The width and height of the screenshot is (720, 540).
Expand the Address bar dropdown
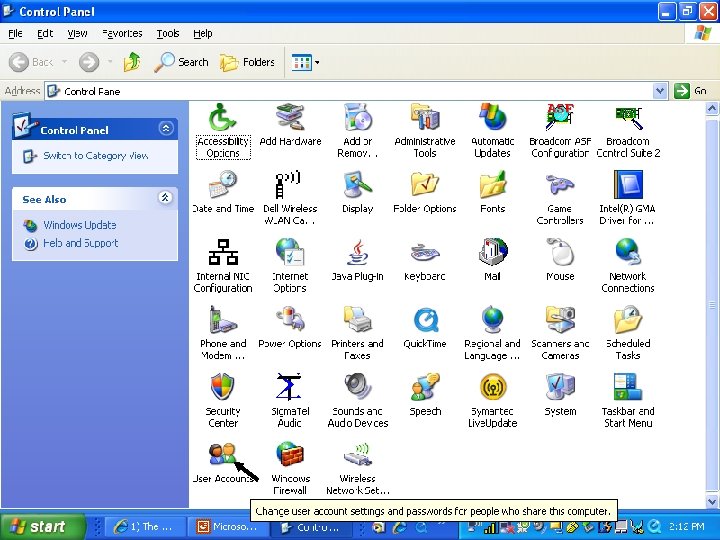point(660,91)
